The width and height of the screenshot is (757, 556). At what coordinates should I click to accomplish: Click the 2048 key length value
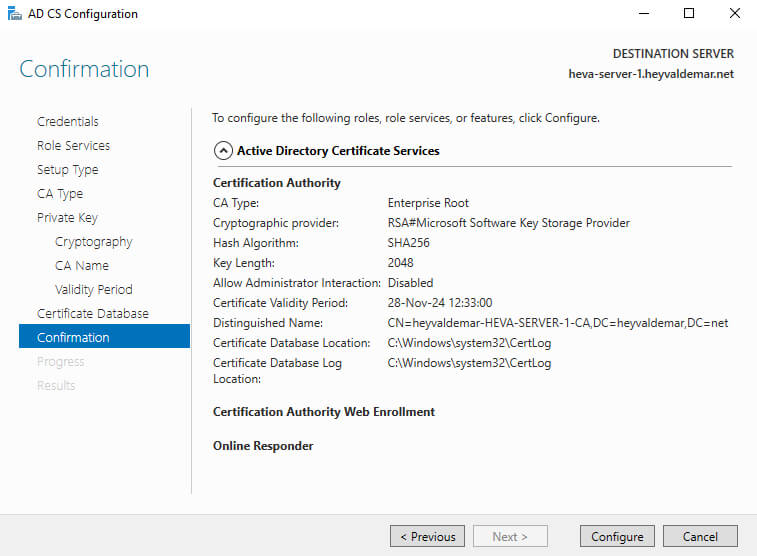pos(400,263)
